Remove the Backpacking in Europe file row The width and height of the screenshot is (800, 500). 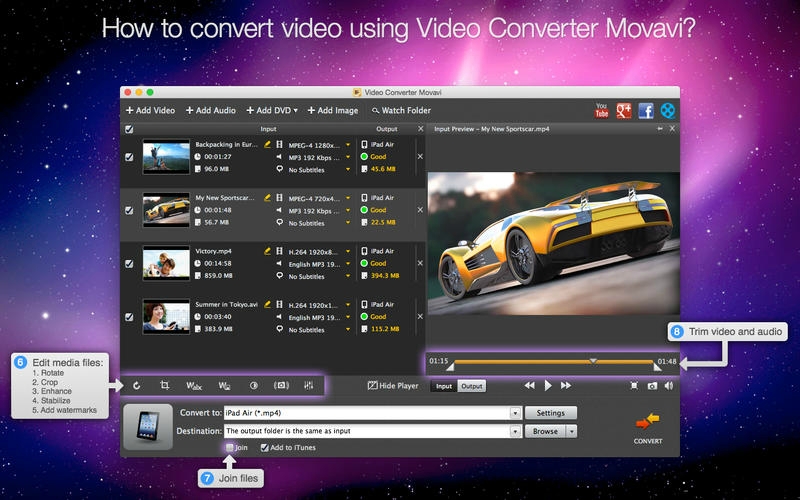pos(420,157)
